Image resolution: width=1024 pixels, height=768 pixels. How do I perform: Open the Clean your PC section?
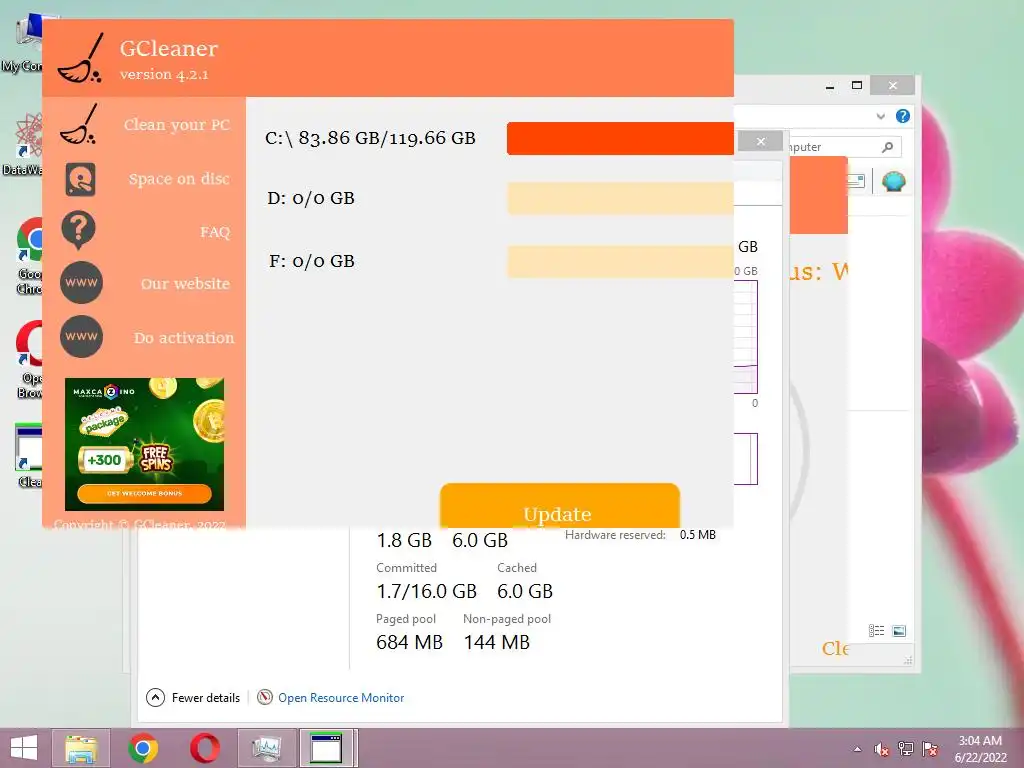177,125
